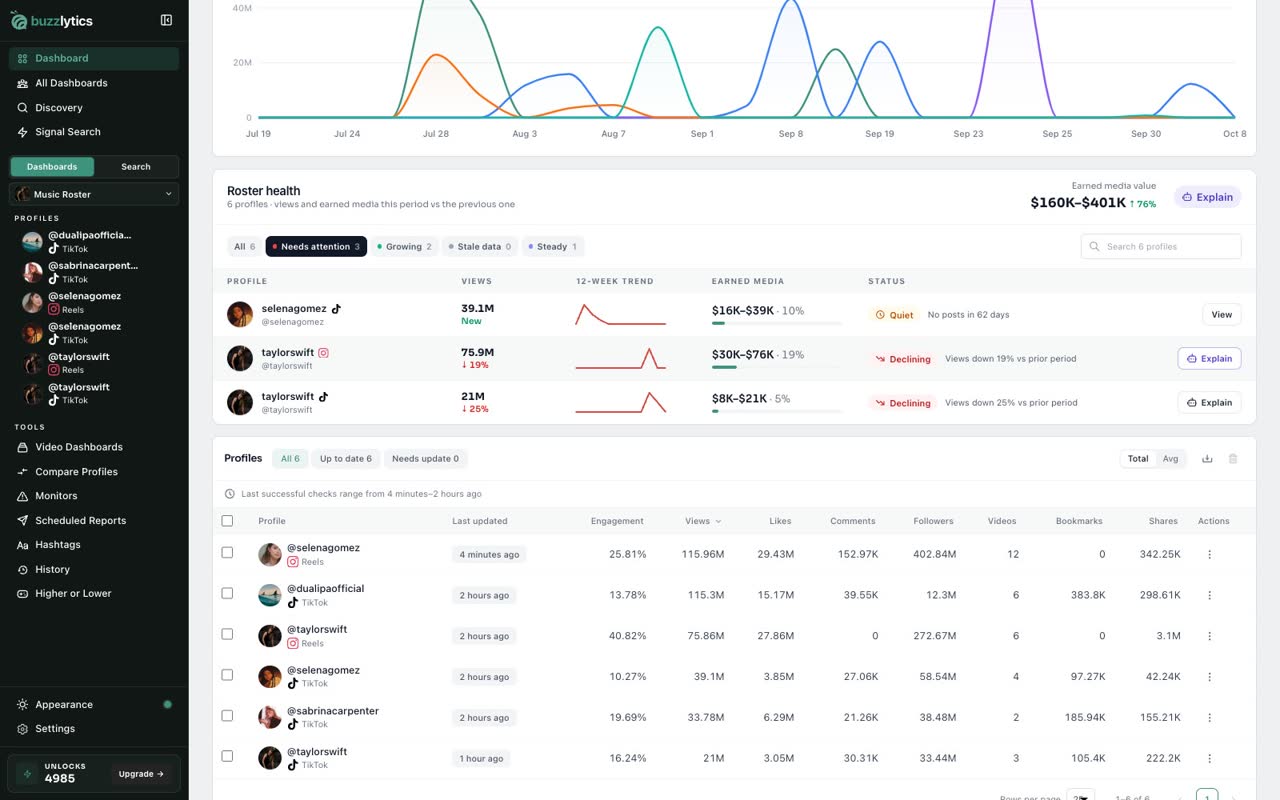Click the Upgrade button
Viewport: 1280px width, 800px height.
click(x=140, y=774)
